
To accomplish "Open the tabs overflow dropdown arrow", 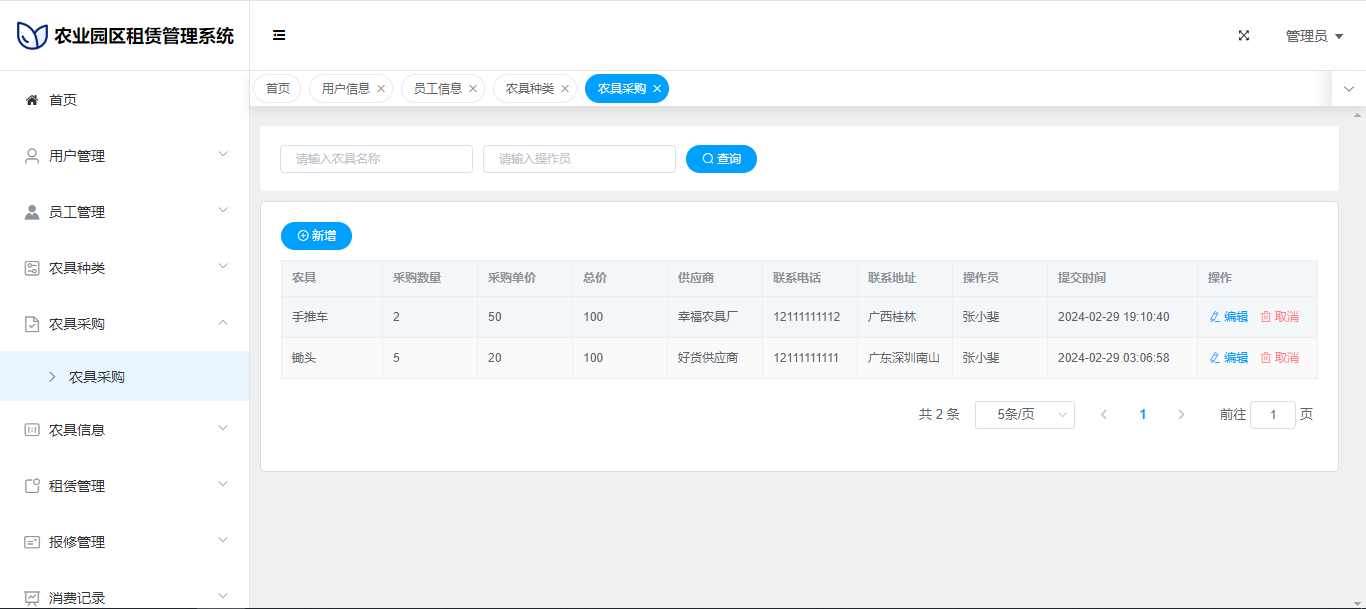I will coord(1348,89).
